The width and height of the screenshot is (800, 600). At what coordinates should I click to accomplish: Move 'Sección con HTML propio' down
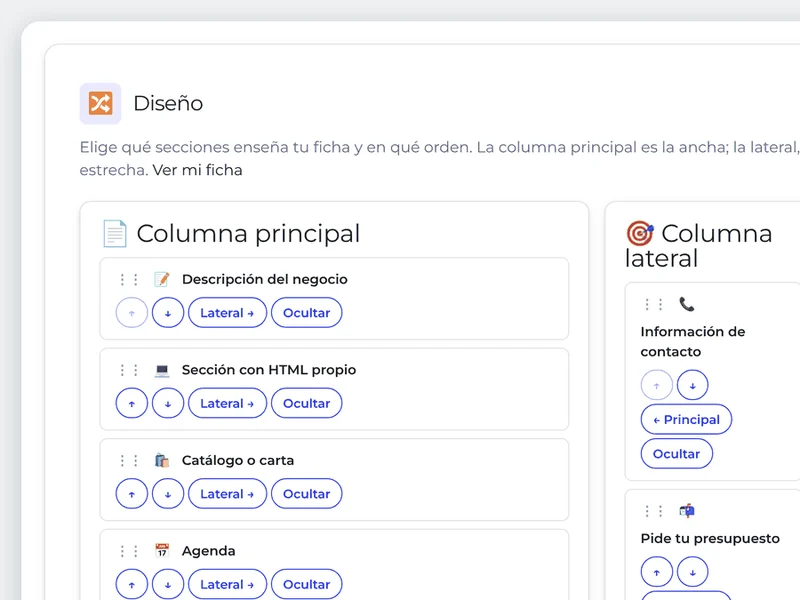pos(168,404)
